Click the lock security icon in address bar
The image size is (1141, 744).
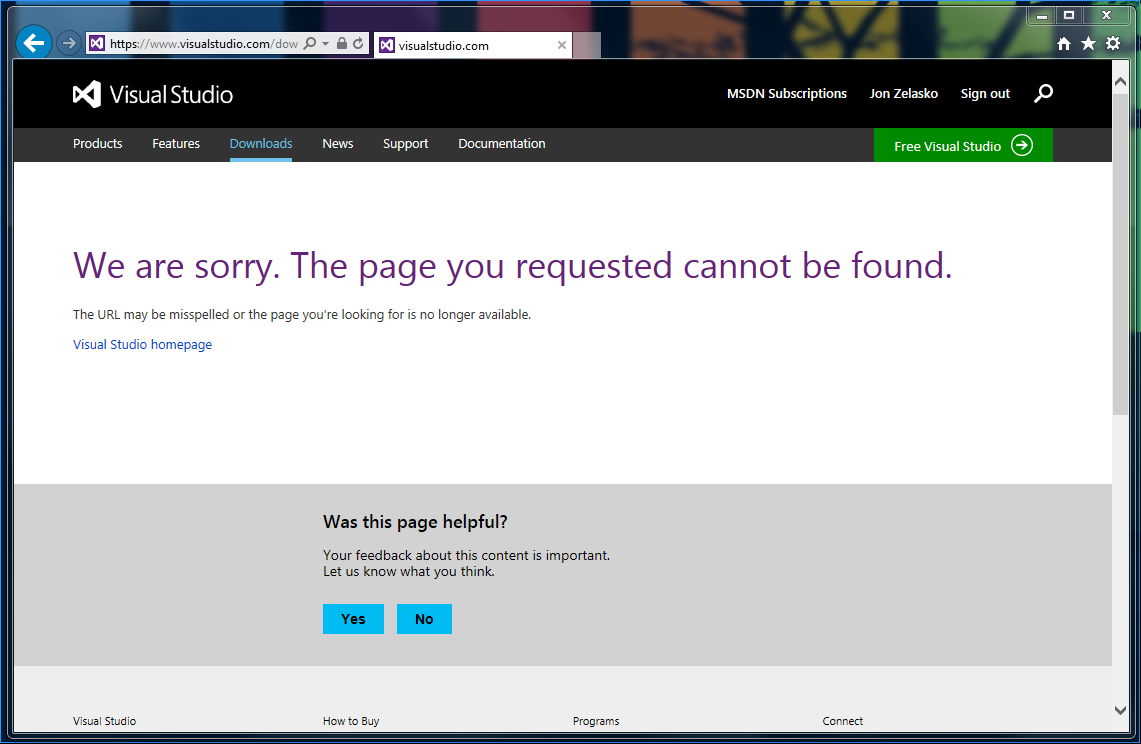(x=341, y=44)
